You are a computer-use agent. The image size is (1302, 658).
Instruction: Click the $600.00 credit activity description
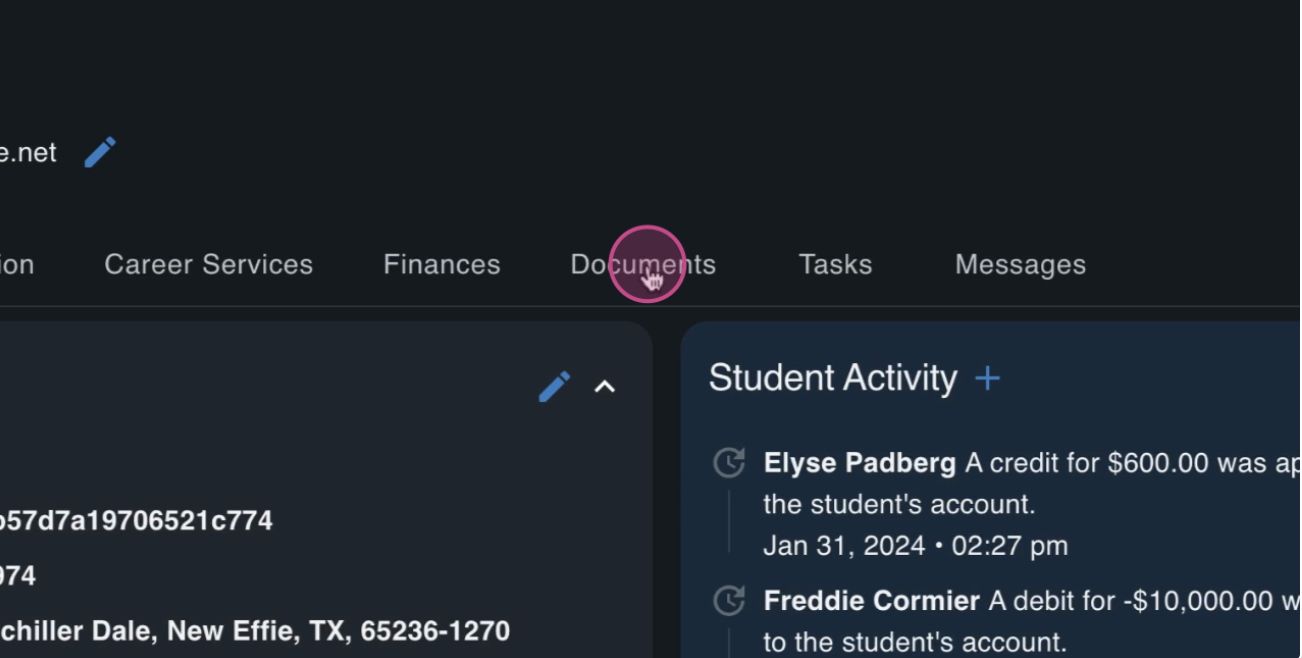click(1032, 484)
